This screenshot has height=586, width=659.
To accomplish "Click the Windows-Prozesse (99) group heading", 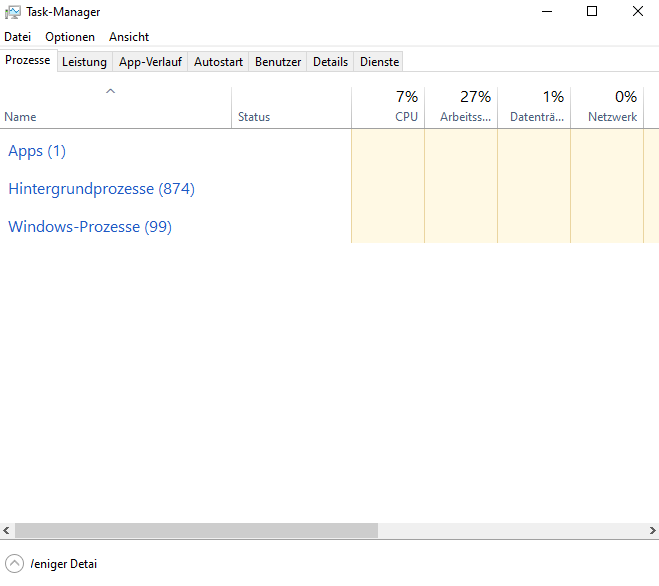I will click(x=90, y=227).
